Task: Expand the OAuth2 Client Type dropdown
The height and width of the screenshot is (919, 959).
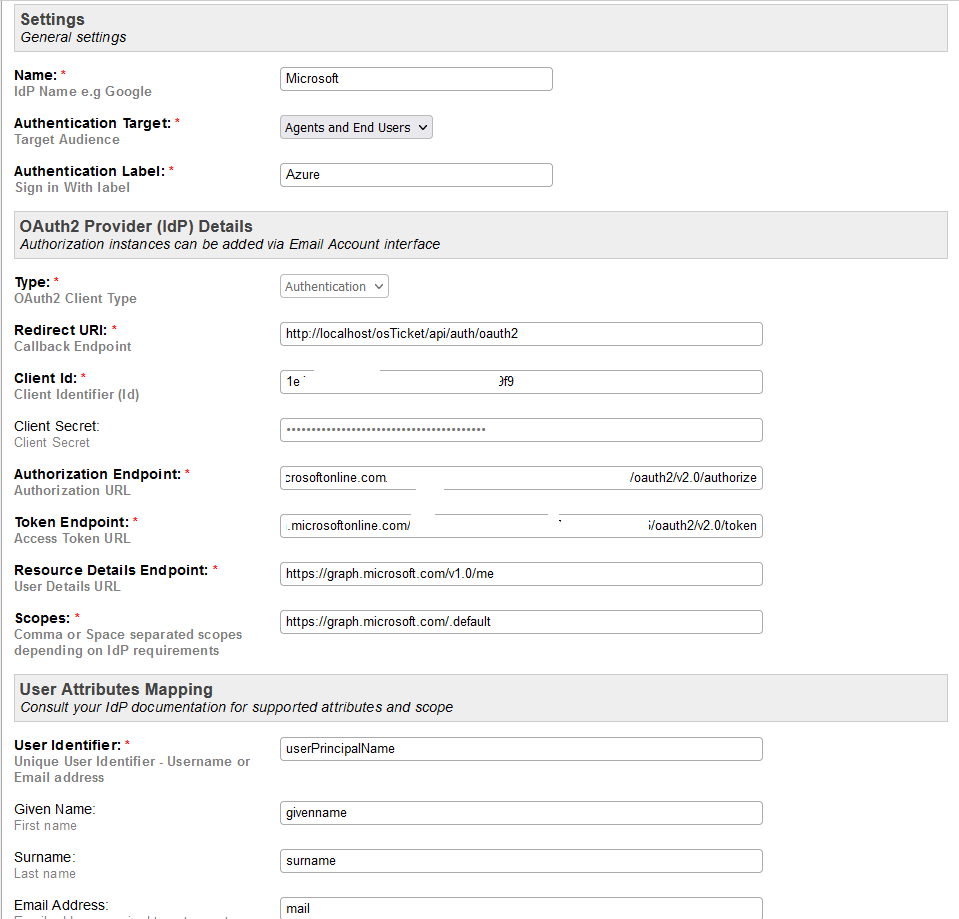Action: point(334,287)
